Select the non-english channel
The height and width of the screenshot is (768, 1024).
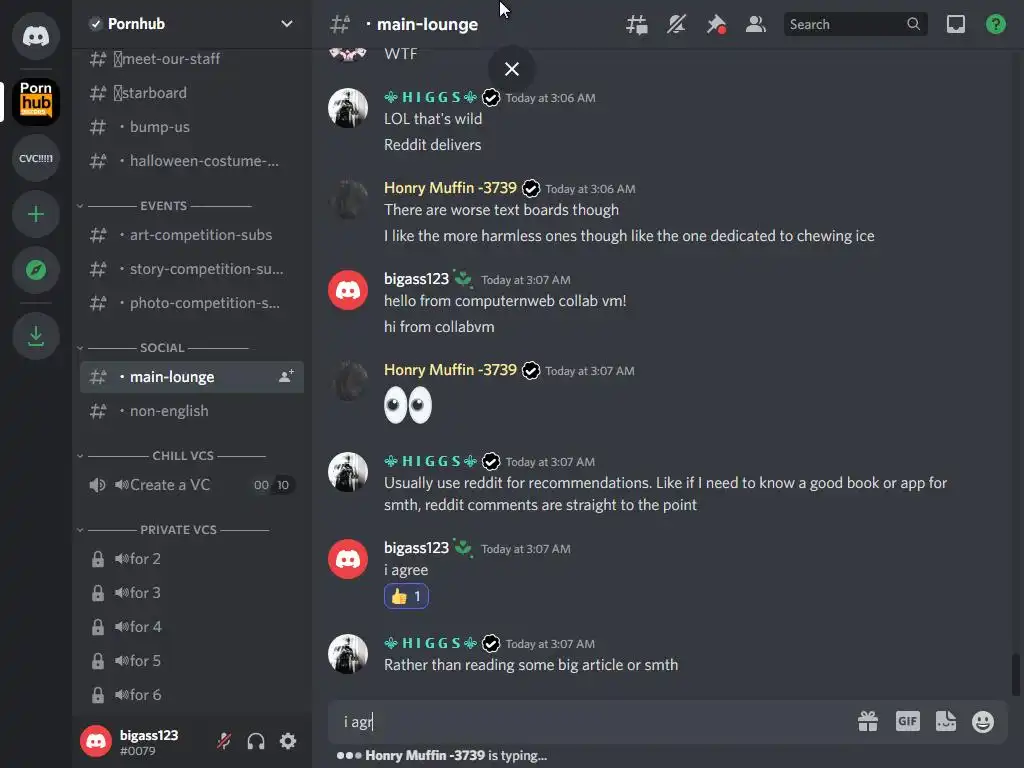[191, 411]
